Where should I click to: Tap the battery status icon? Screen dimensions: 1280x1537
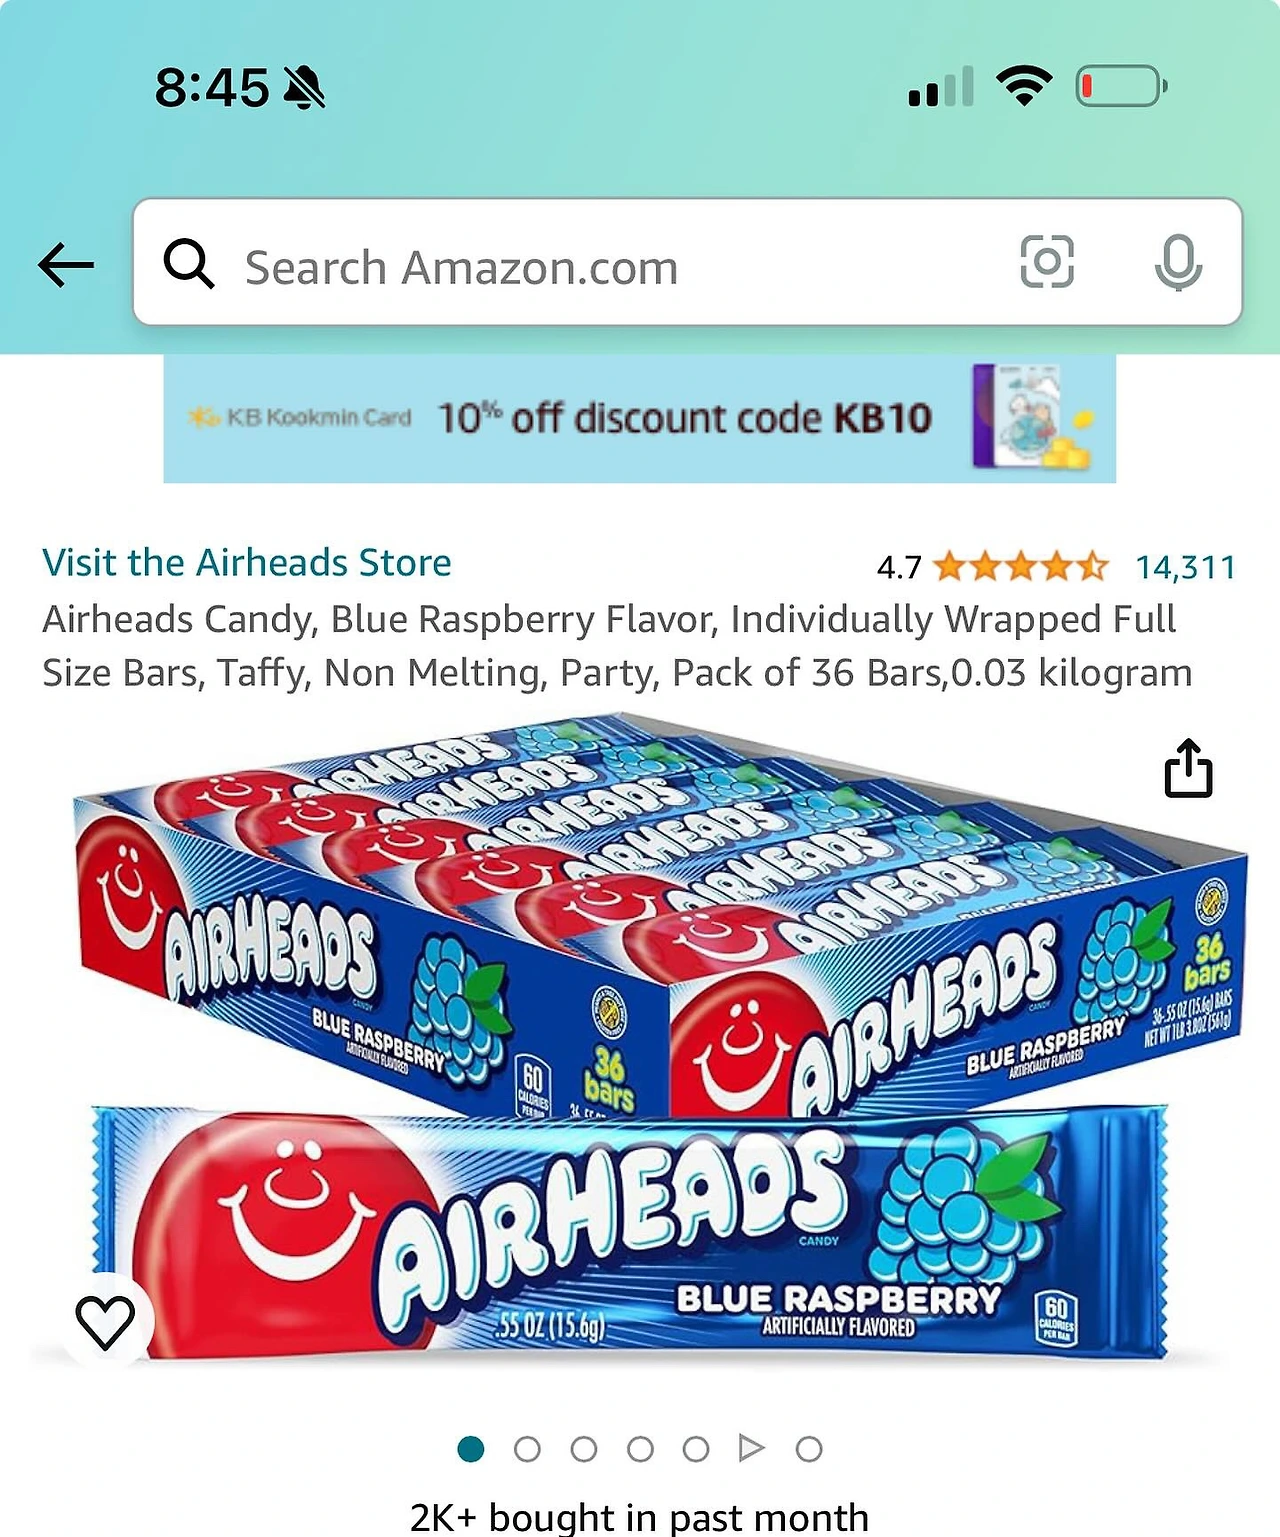tap(1121, 87)
